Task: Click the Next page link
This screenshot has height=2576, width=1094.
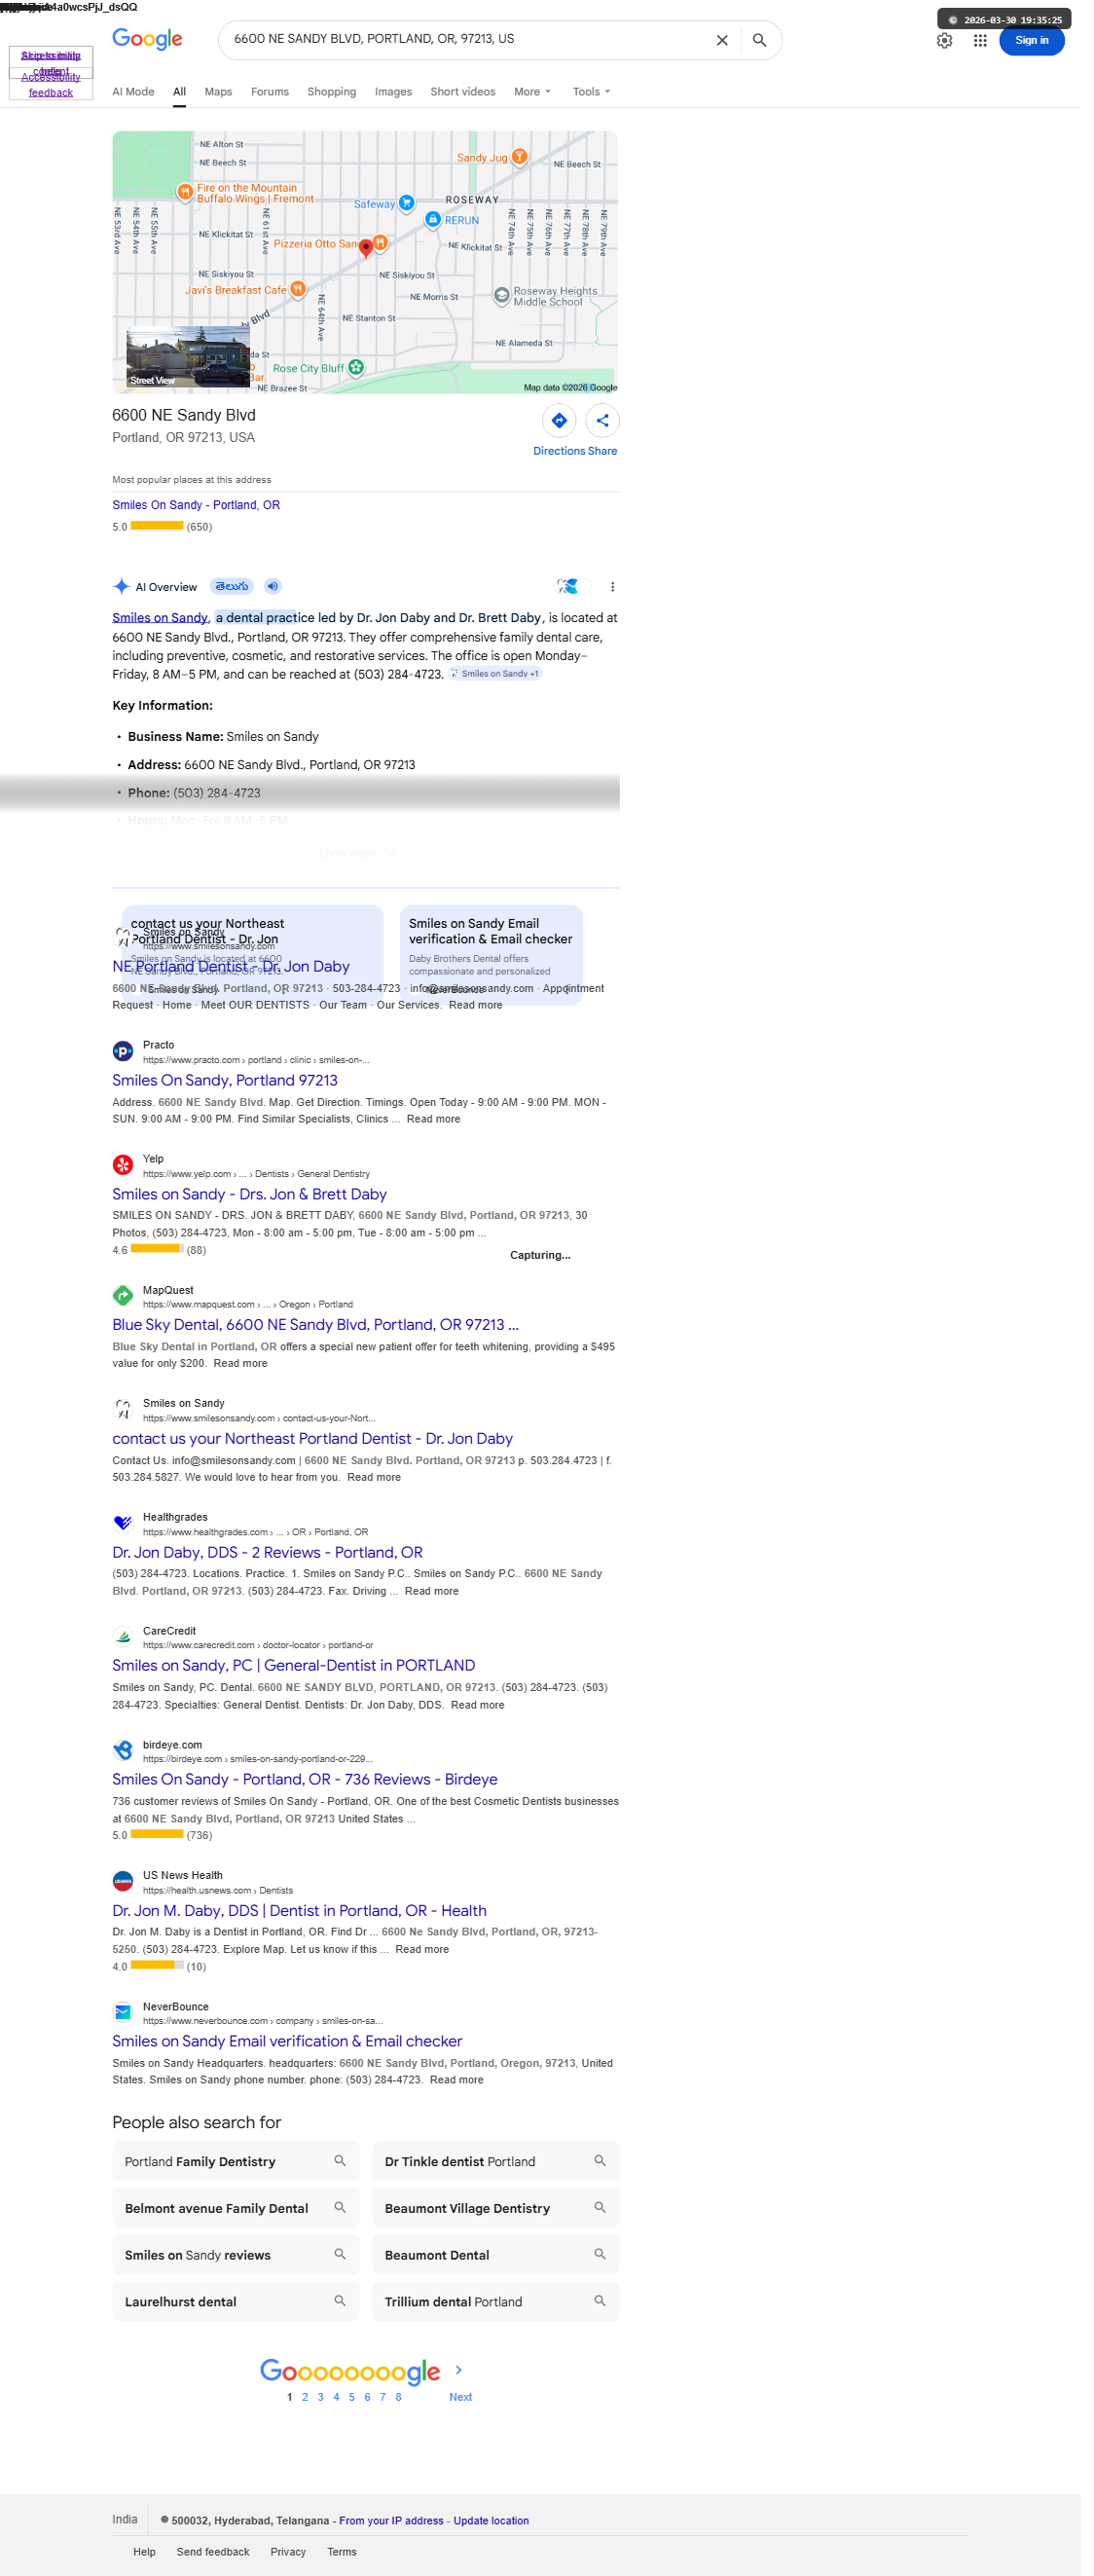Action: pos(460,2397)
